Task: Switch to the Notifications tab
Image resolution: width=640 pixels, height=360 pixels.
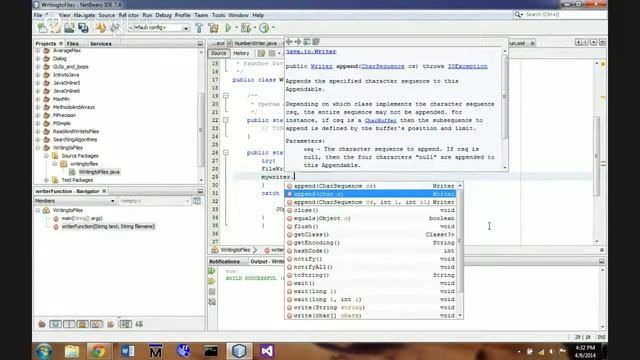Action: (224, 262)
